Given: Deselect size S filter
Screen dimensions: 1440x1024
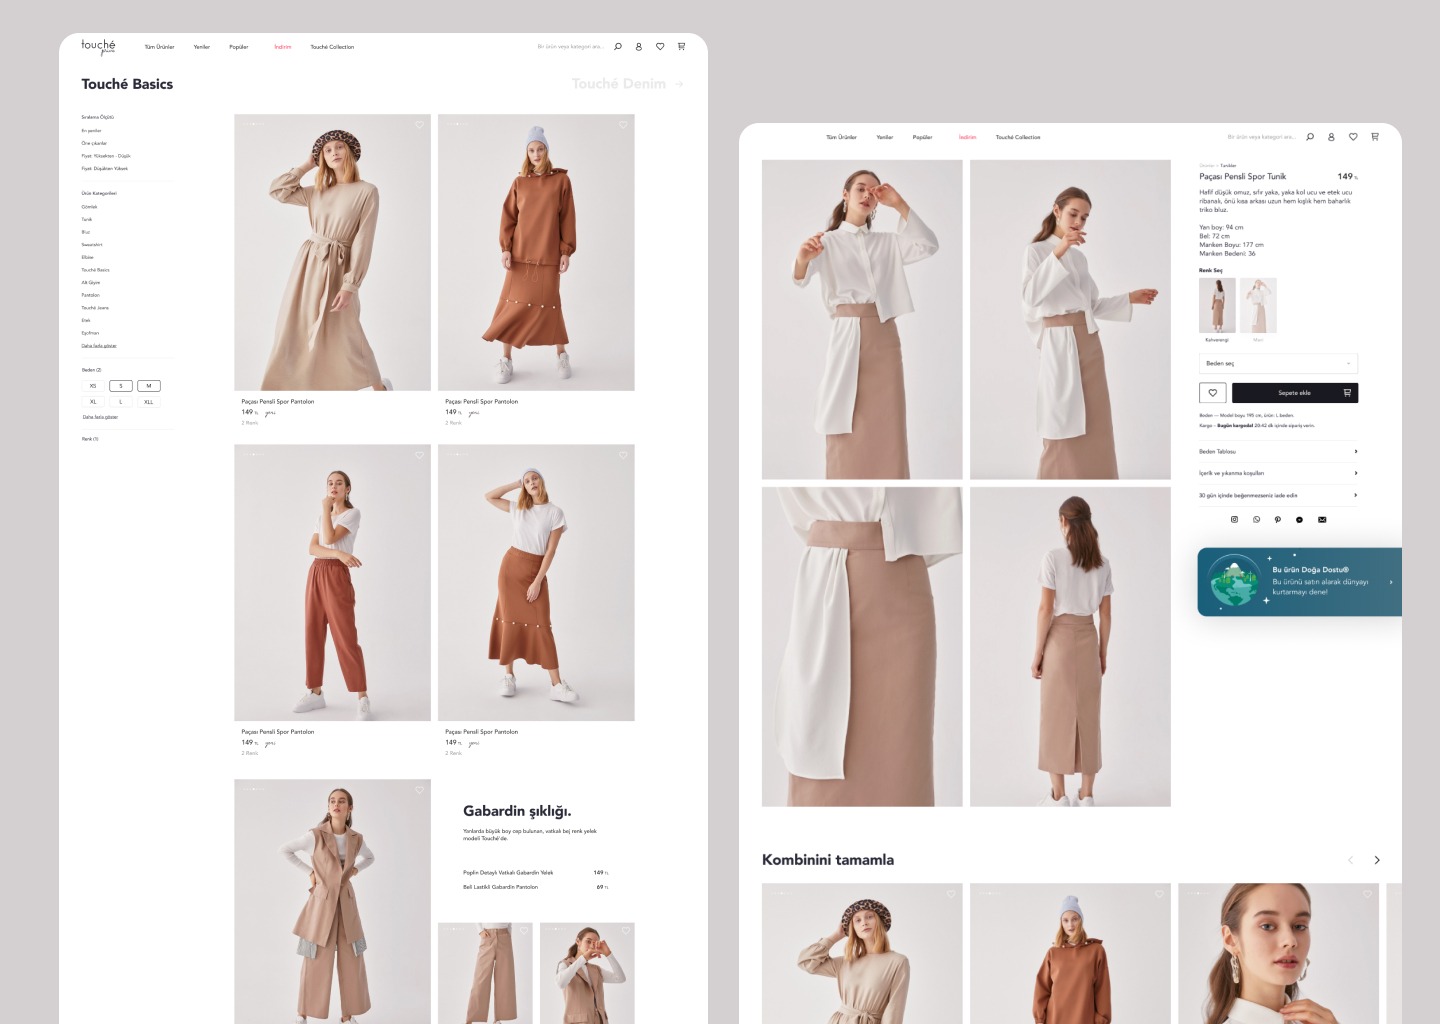Looking at the screenshot, I should (121, 386).
